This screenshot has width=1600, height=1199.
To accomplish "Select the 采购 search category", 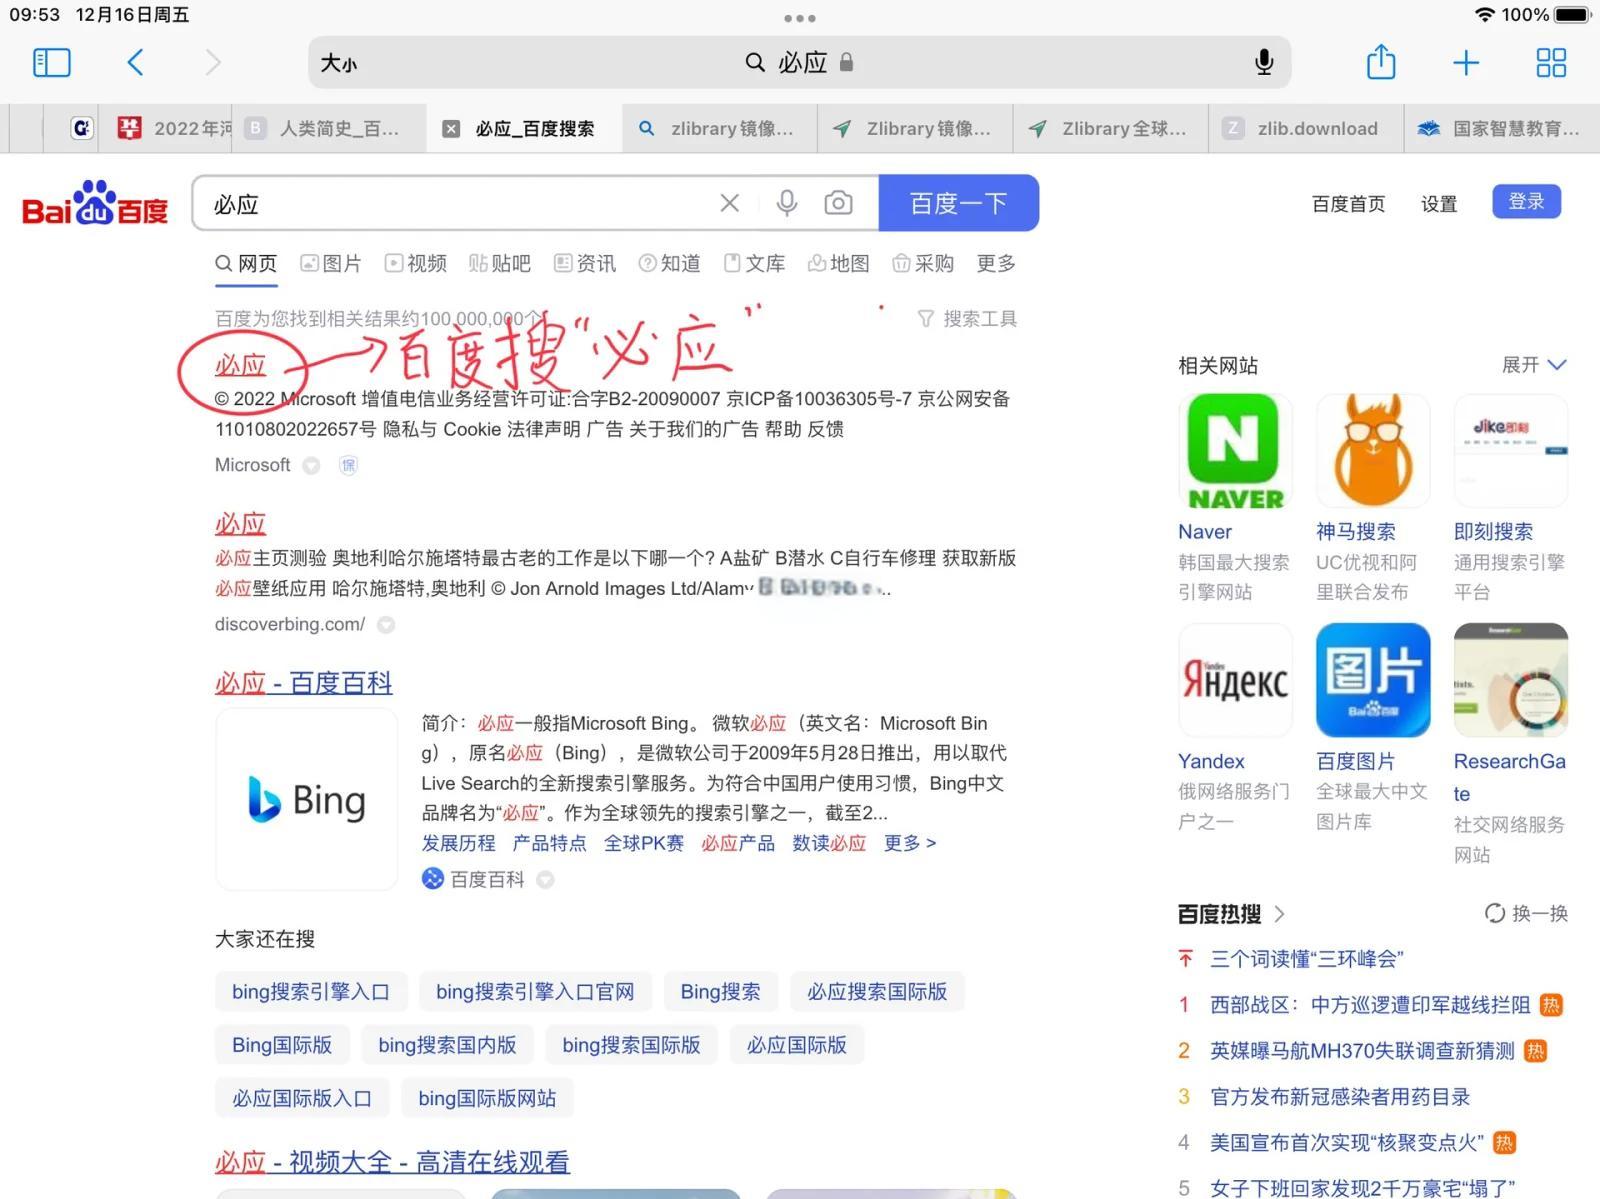I will (x=923, y=263).
